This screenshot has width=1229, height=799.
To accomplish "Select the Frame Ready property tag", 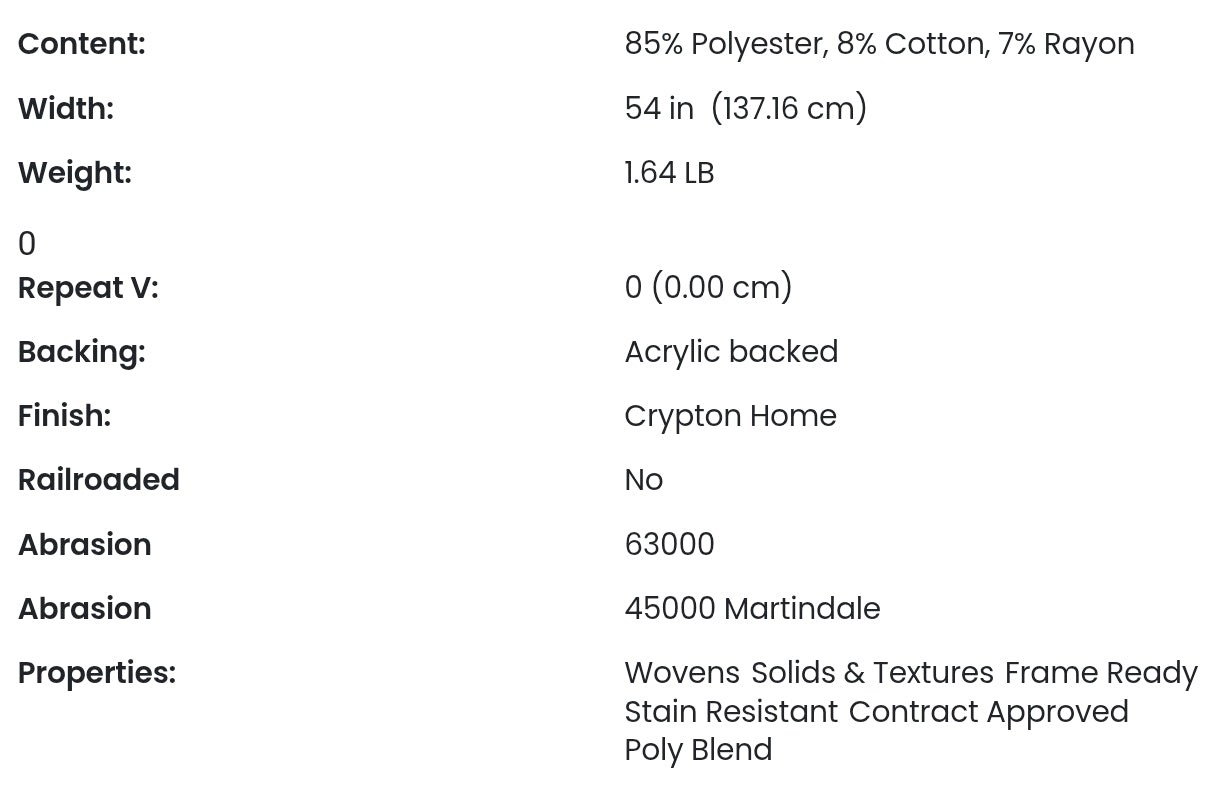I will (1101, 673).
